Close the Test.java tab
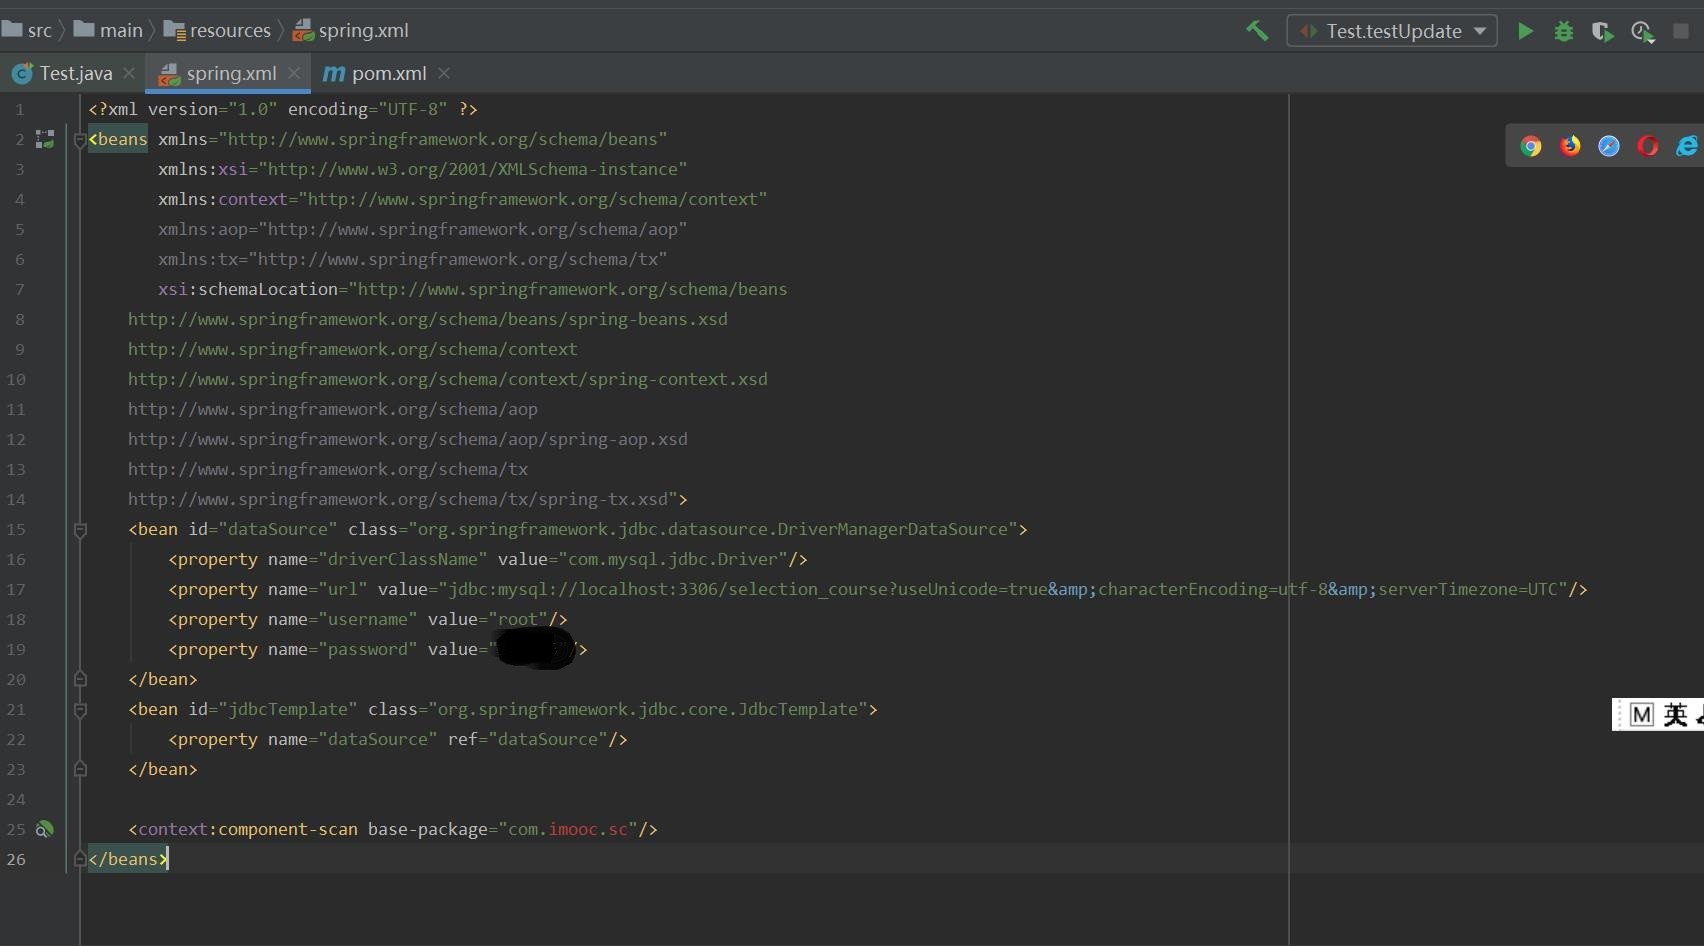The width and height of the screenshot is (1704, 946). 129,73
